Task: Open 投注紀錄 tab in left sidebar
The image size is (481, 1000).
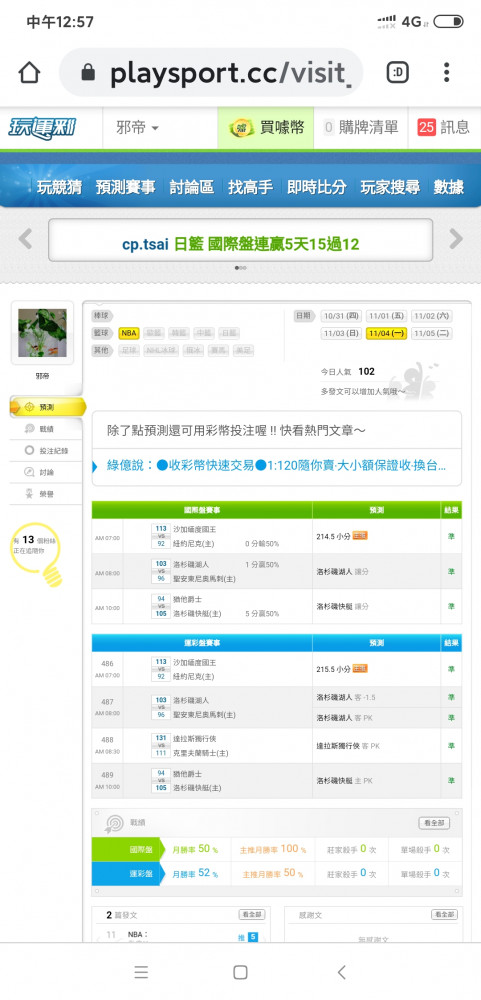Action: coord(47,451)
